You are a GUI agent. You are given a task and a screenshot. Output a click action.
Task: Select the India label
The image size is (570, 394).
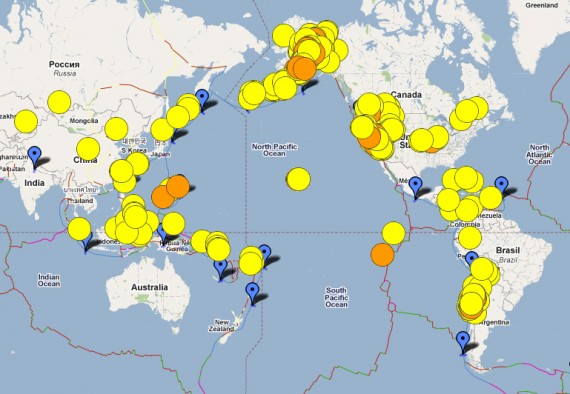34,182
